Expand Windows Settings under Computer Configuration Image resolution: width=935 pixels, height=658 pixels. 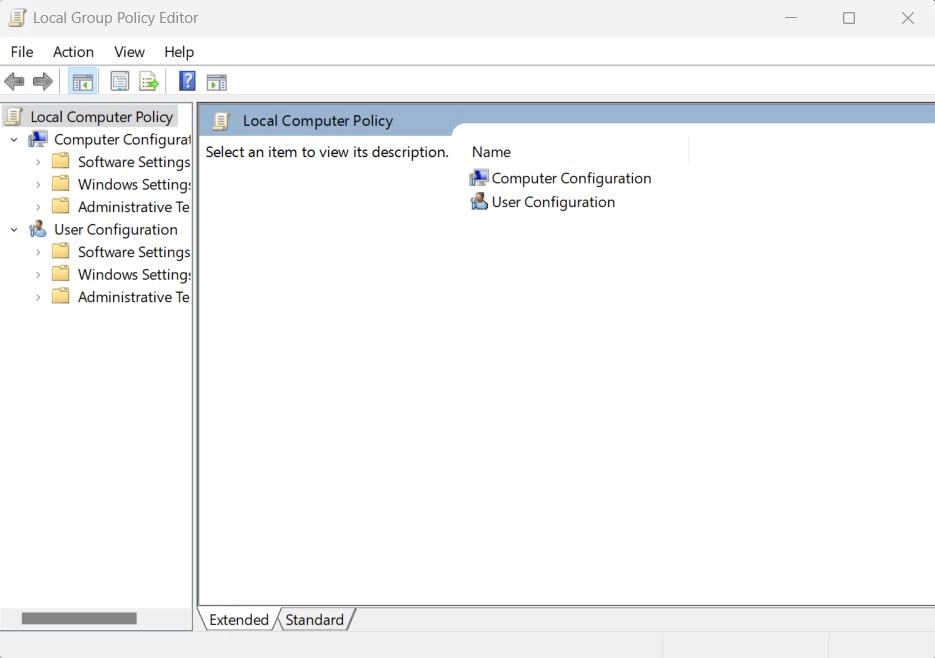pyautogui.click(x=38, y=185)
